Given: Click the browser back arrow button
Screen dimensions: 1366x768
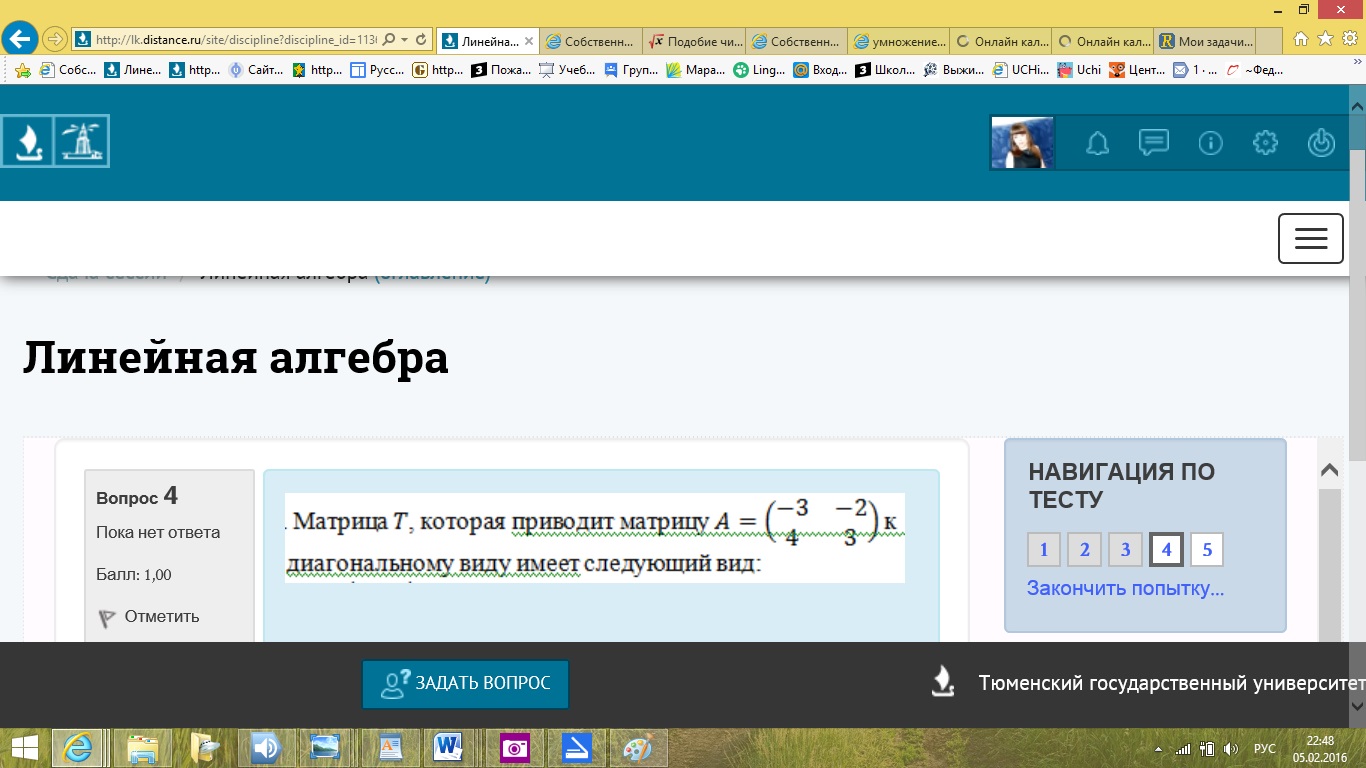Looking at the screenshot, I should coord(20,40).
